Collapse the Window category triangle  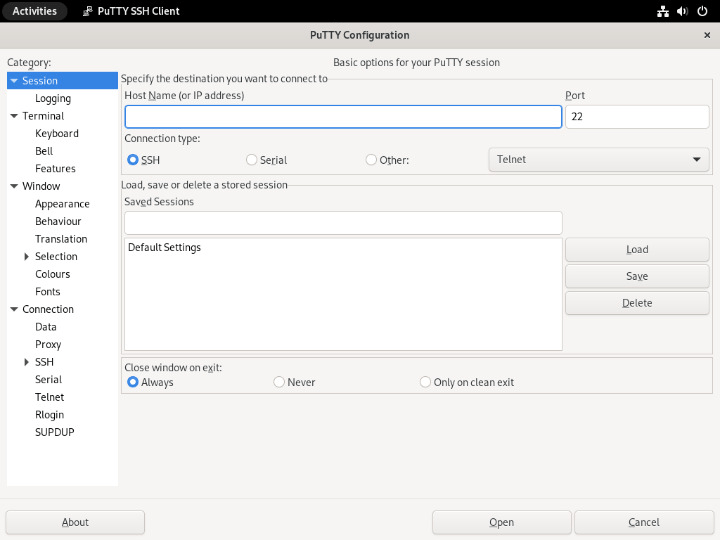coord(14,186)
